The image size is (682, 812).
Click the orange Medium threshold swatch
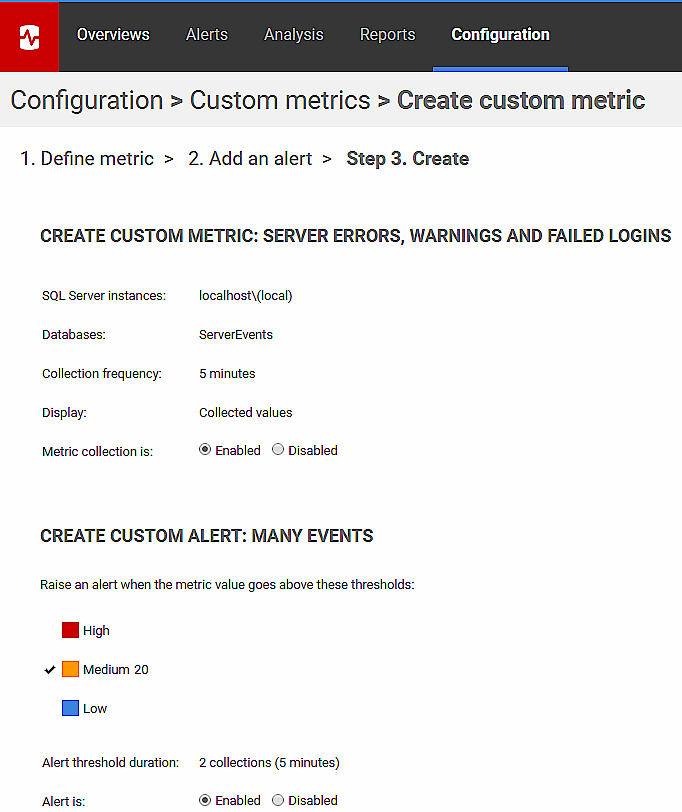click(x=70, y=669)
